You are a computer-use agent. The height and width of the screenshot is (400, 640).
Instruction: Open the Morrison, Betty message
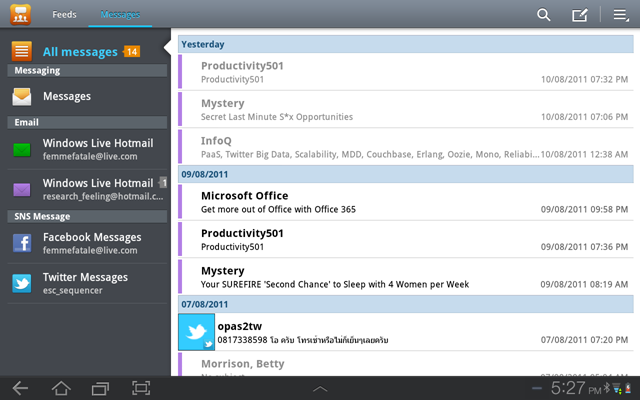point(406,364)
